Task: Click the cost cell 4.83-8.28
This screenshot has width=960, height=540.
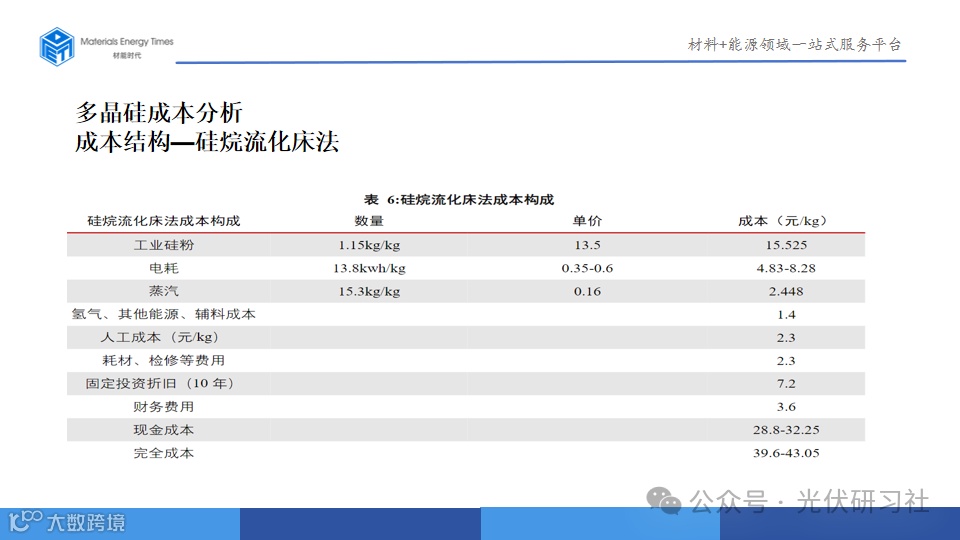Action: pyautogui.click(x=786, y=268)
